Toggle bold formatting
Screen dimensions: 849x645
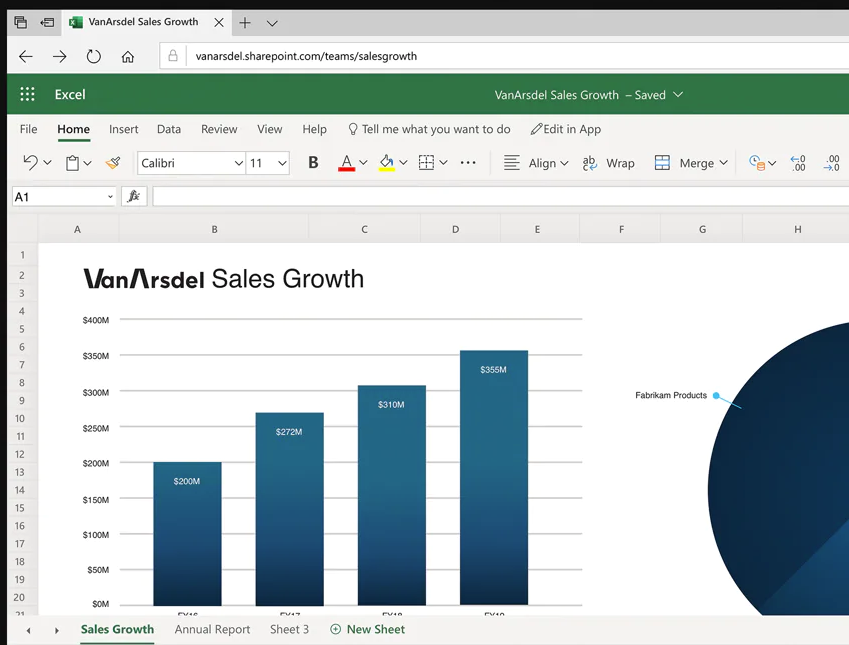(313, 162)
